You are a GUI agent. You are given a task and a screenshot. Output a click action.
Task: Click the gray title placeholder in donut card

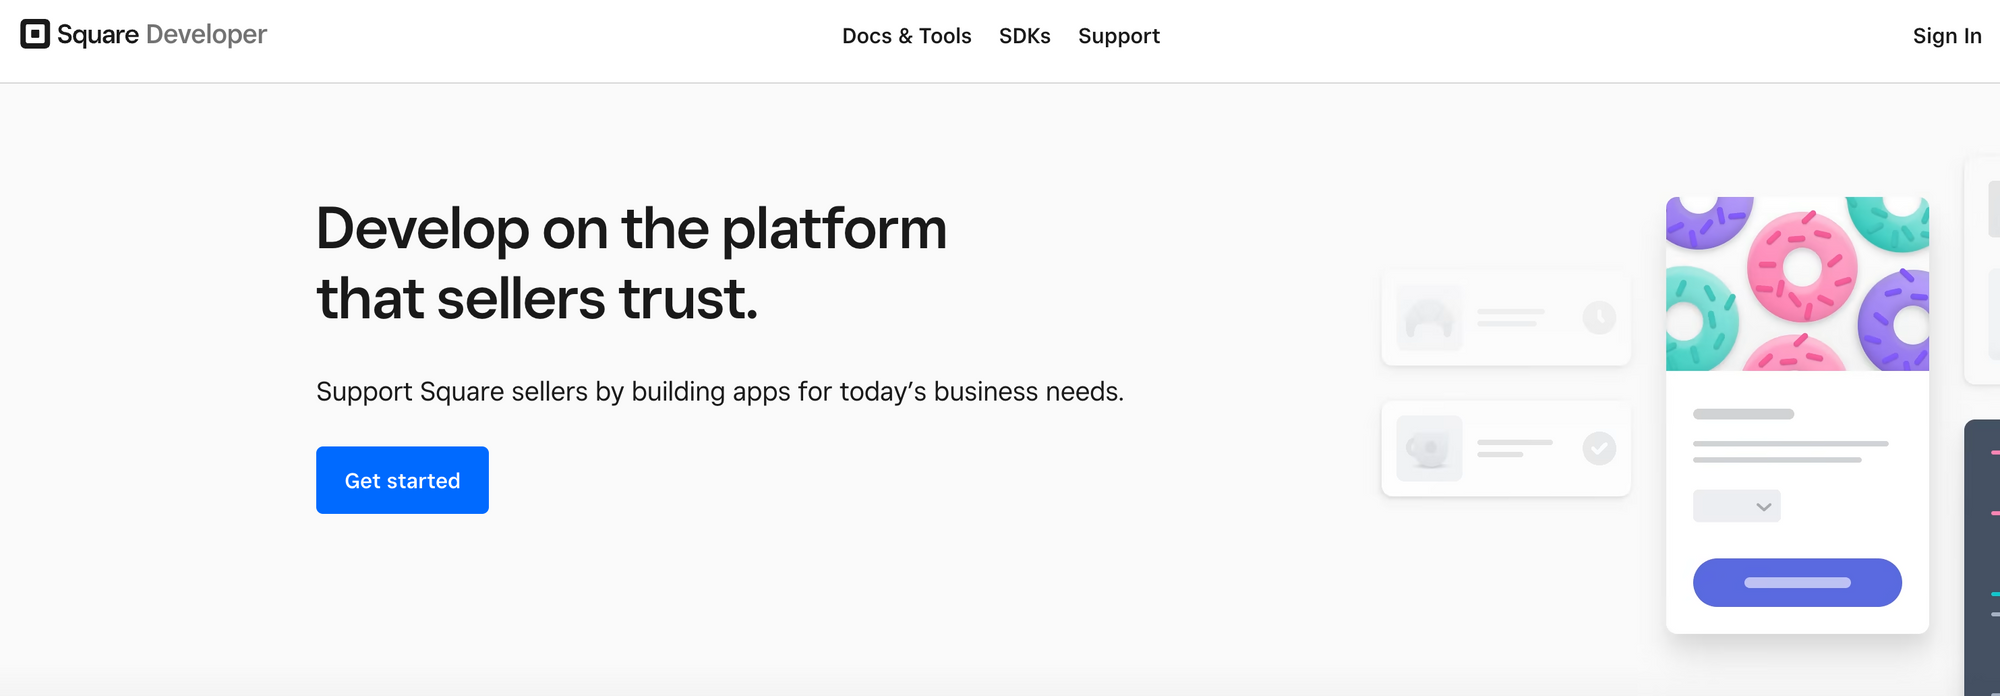pyautogui.click(x=1743, y=414)
